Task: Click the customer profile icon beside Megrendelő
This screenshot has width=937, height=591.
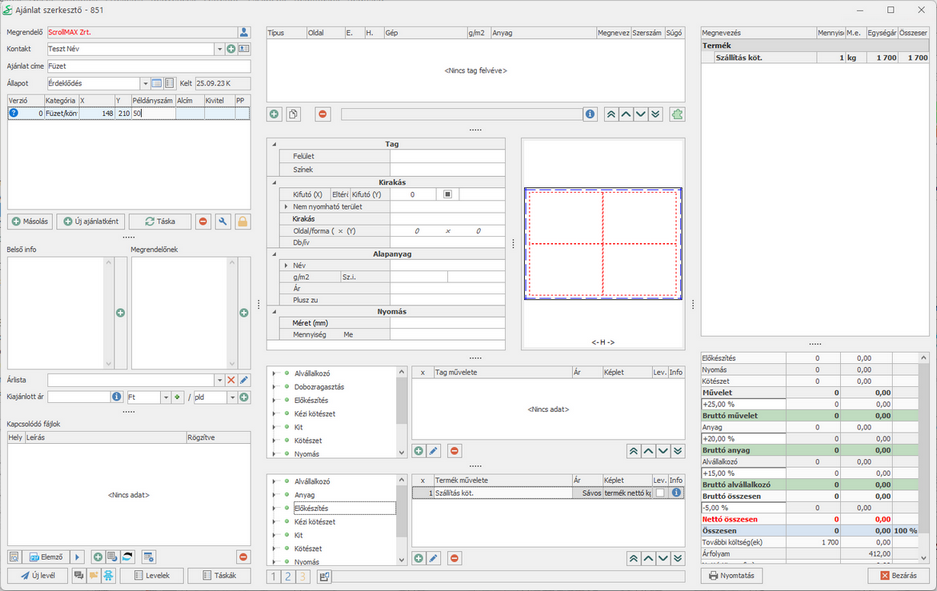Action: pos(244,32)
